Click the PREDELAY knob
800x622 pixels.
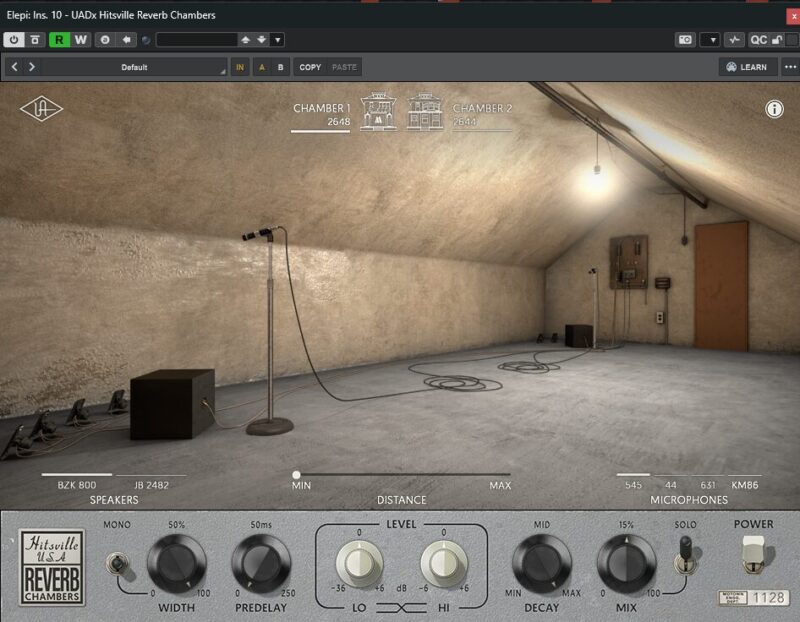[261, 564]
